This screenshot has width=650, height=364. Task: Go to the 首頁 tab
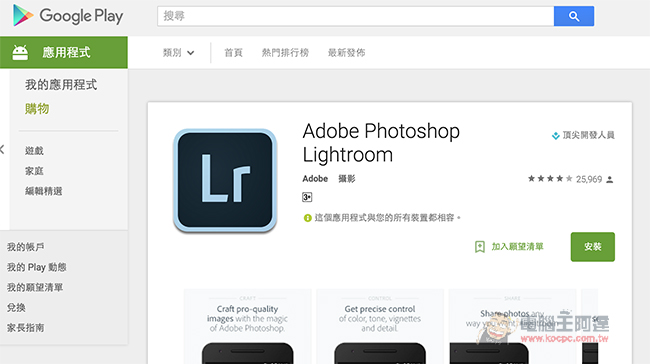coord(233,53)
